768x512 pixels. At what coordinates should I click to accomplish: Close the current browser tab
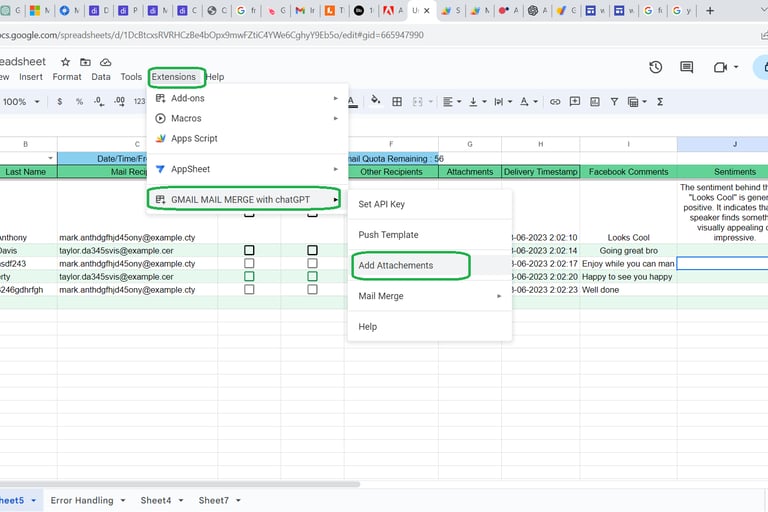pos(427,10)
